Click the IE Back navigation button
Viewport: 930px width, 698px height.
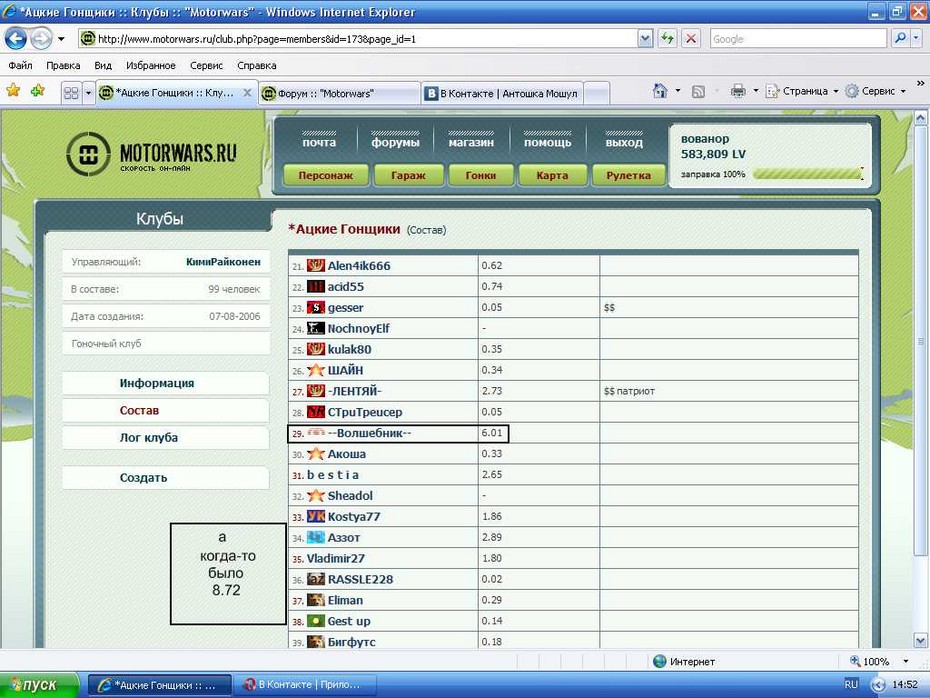(16, 39)
